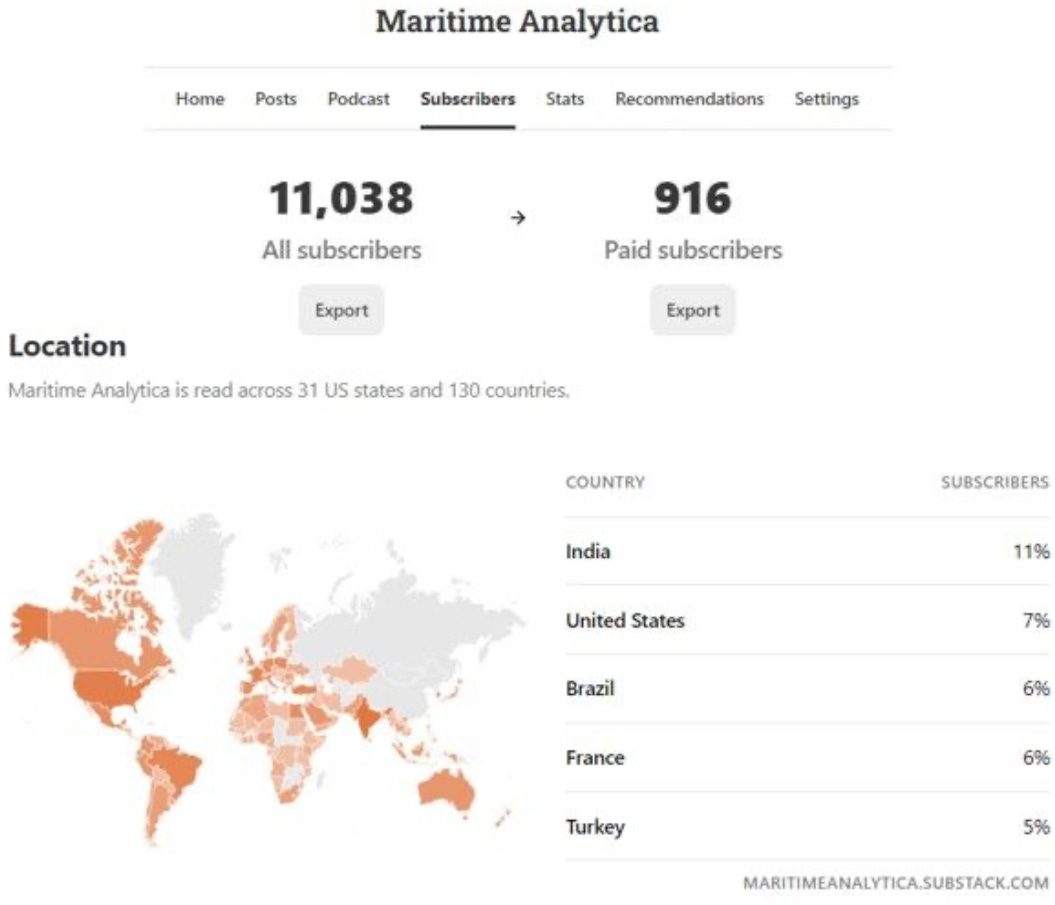Click Brazil on the world map
Screen dimensions: 1055x905
point(177,767)
